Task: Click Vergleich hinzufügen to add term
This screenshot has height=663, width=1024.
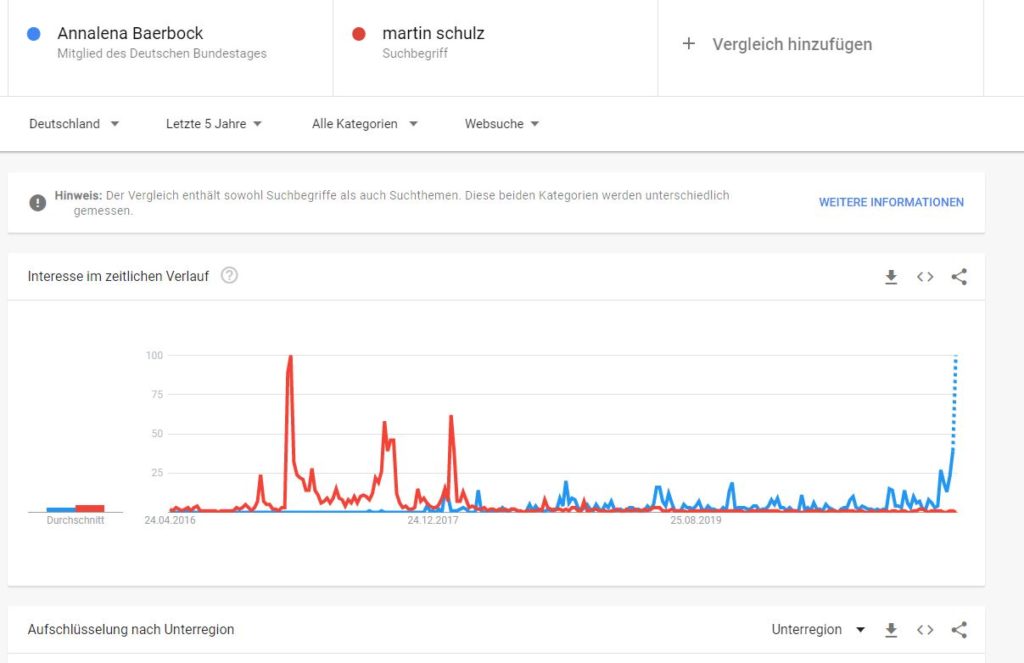Action: (792, 44)
